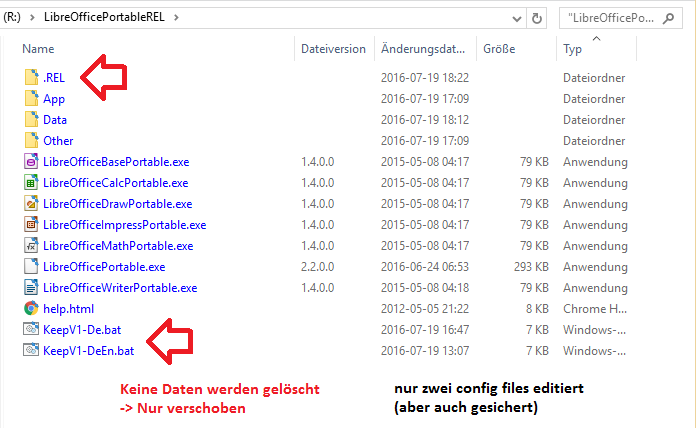696x428 pixels.
Task: Select the Other folder icon
Action: pyautogui.click(x=32, y=140)
